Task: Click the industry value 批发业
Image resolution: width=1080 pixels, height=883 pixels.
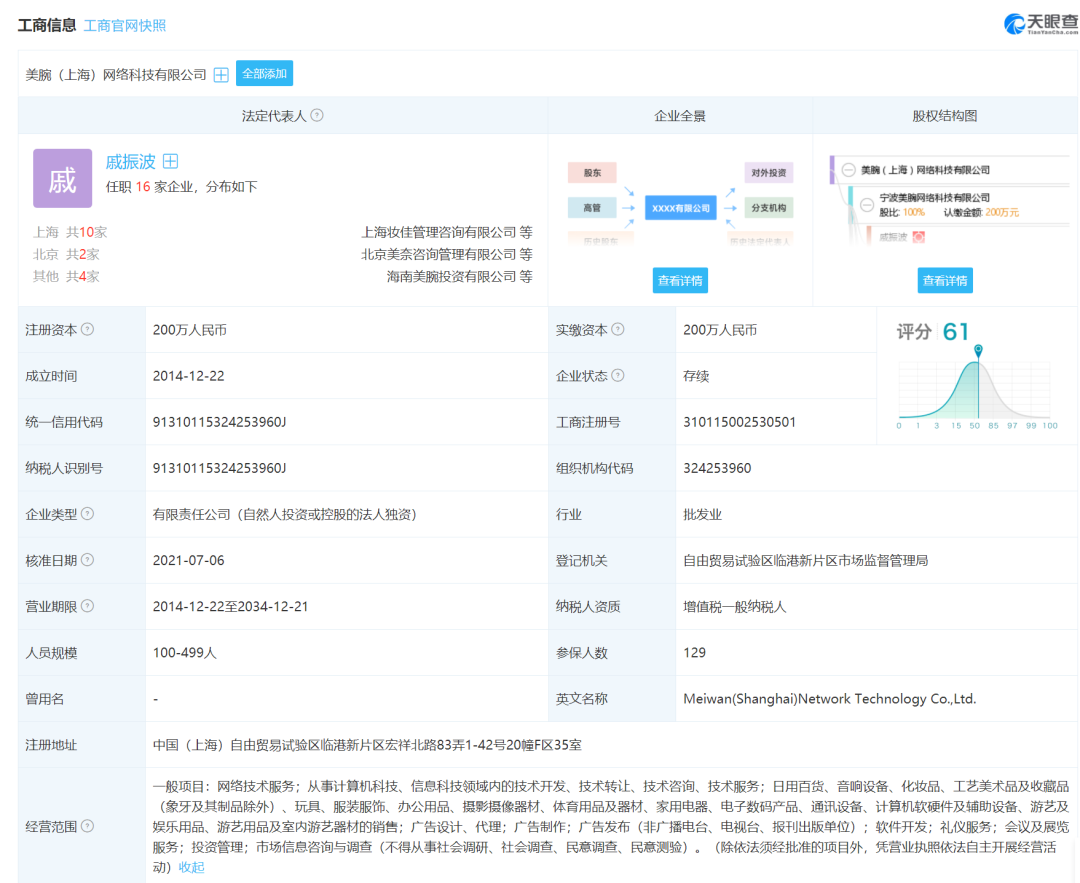Action: coord(703,515)
